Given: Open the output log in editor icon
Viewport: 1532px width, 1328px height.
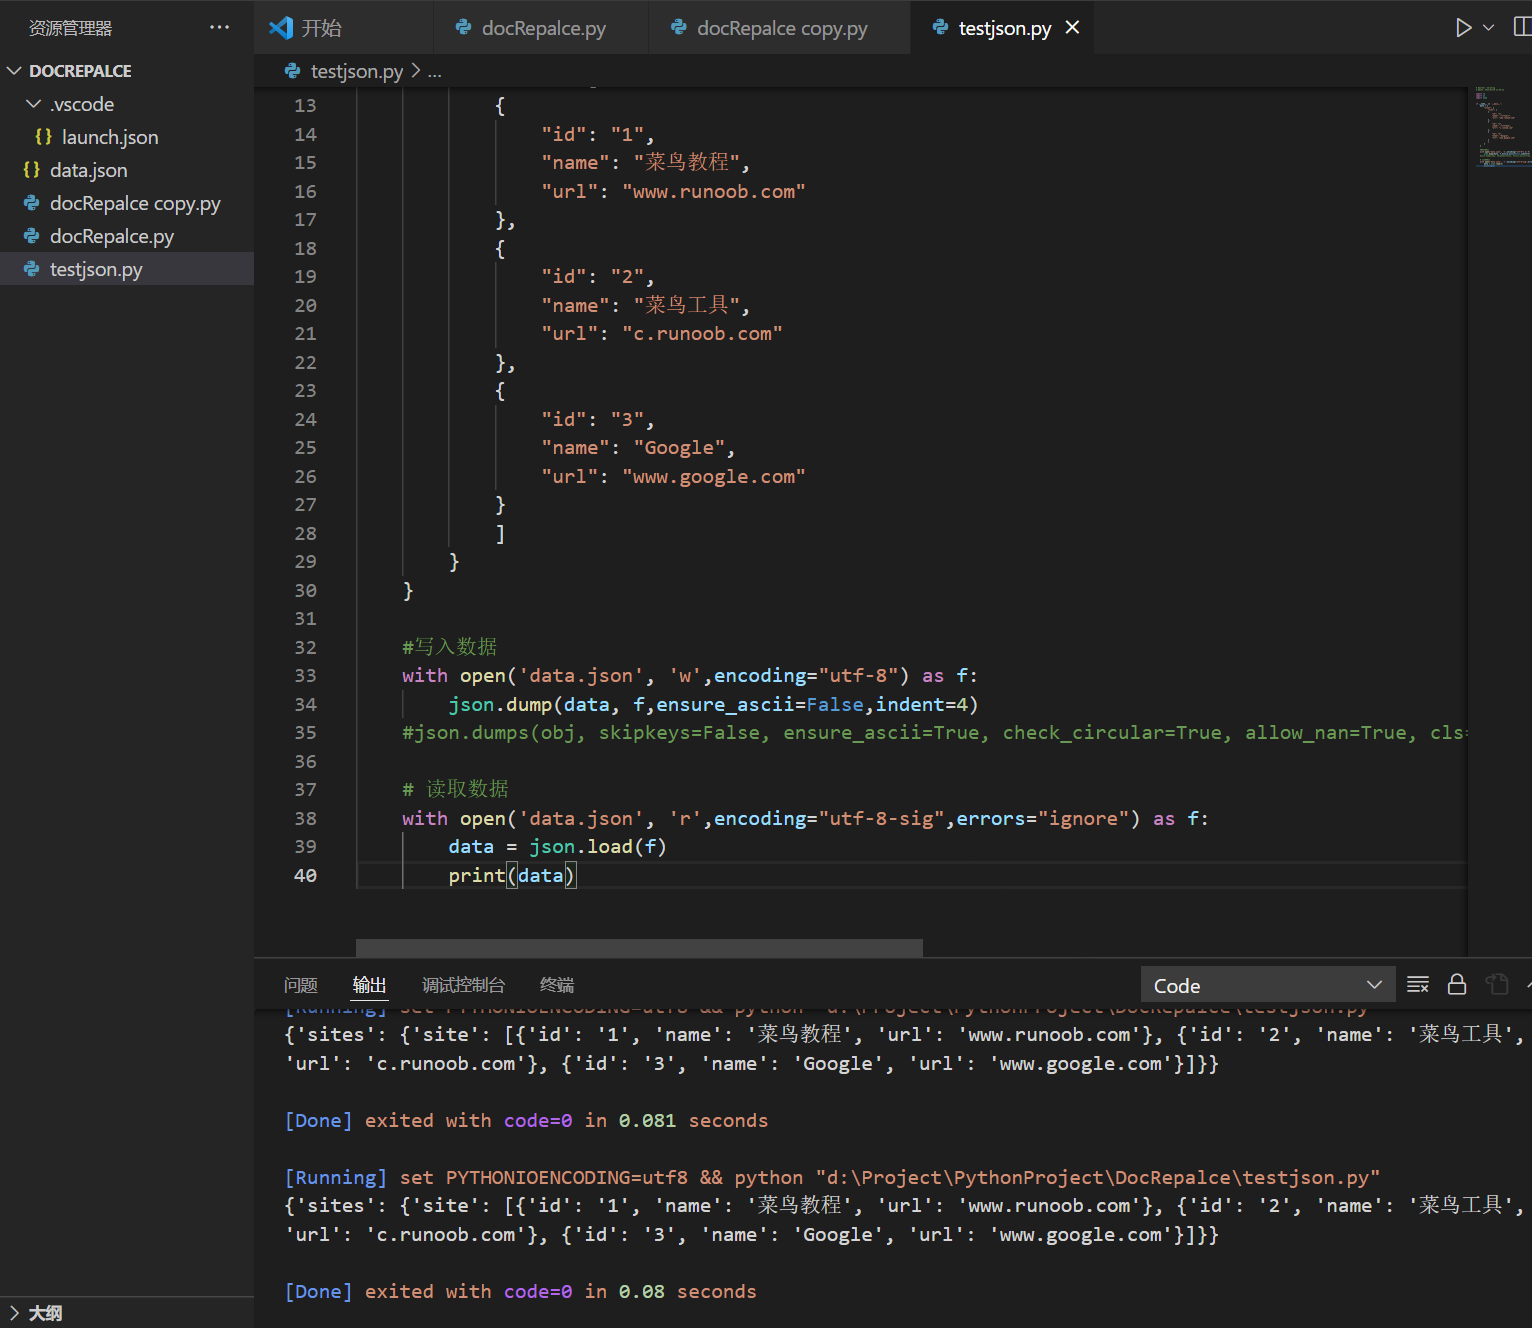Looking at the screenshot, I should [x=1497, y=985].
